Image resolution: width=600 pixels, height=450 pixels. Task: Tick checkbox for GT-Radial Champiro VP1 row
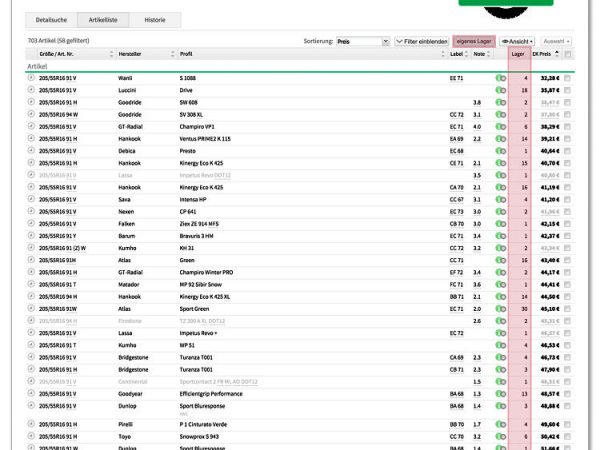coord(567,127)
